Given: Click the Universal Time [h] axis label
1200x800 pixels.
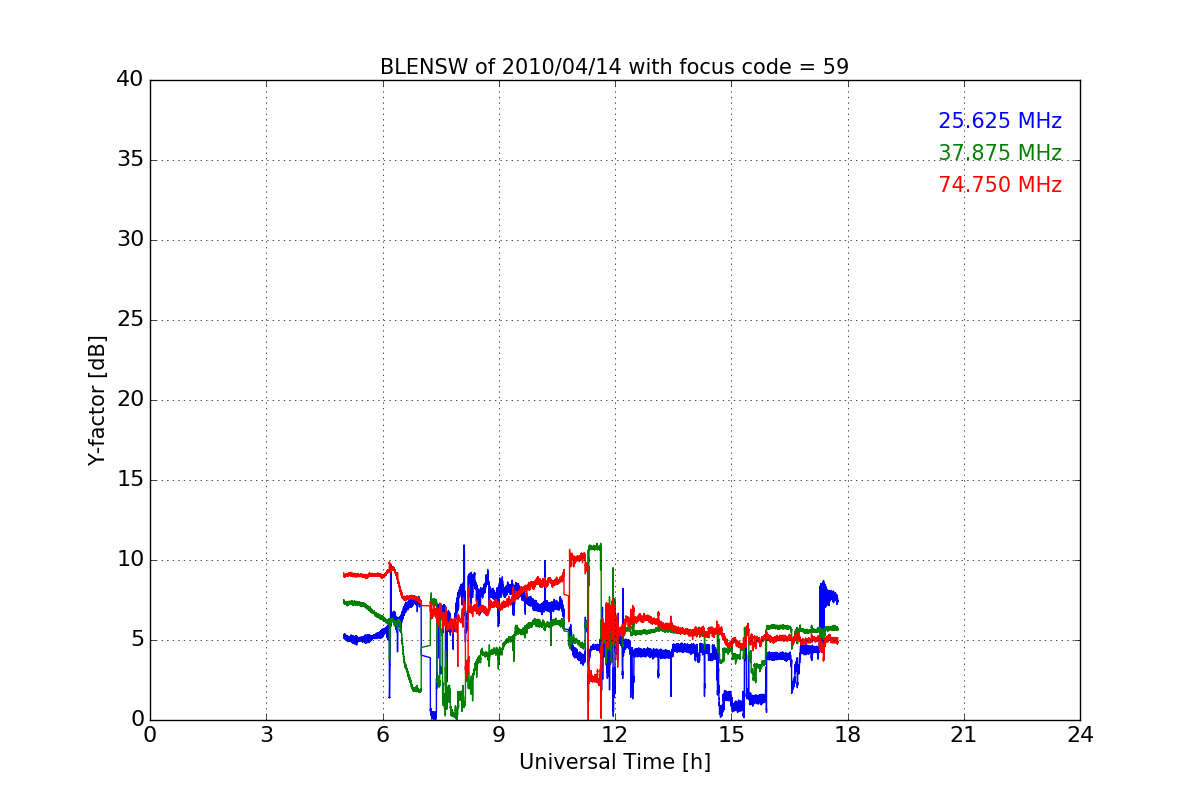Looking at the screenshot, I should (x=615, y=762).
